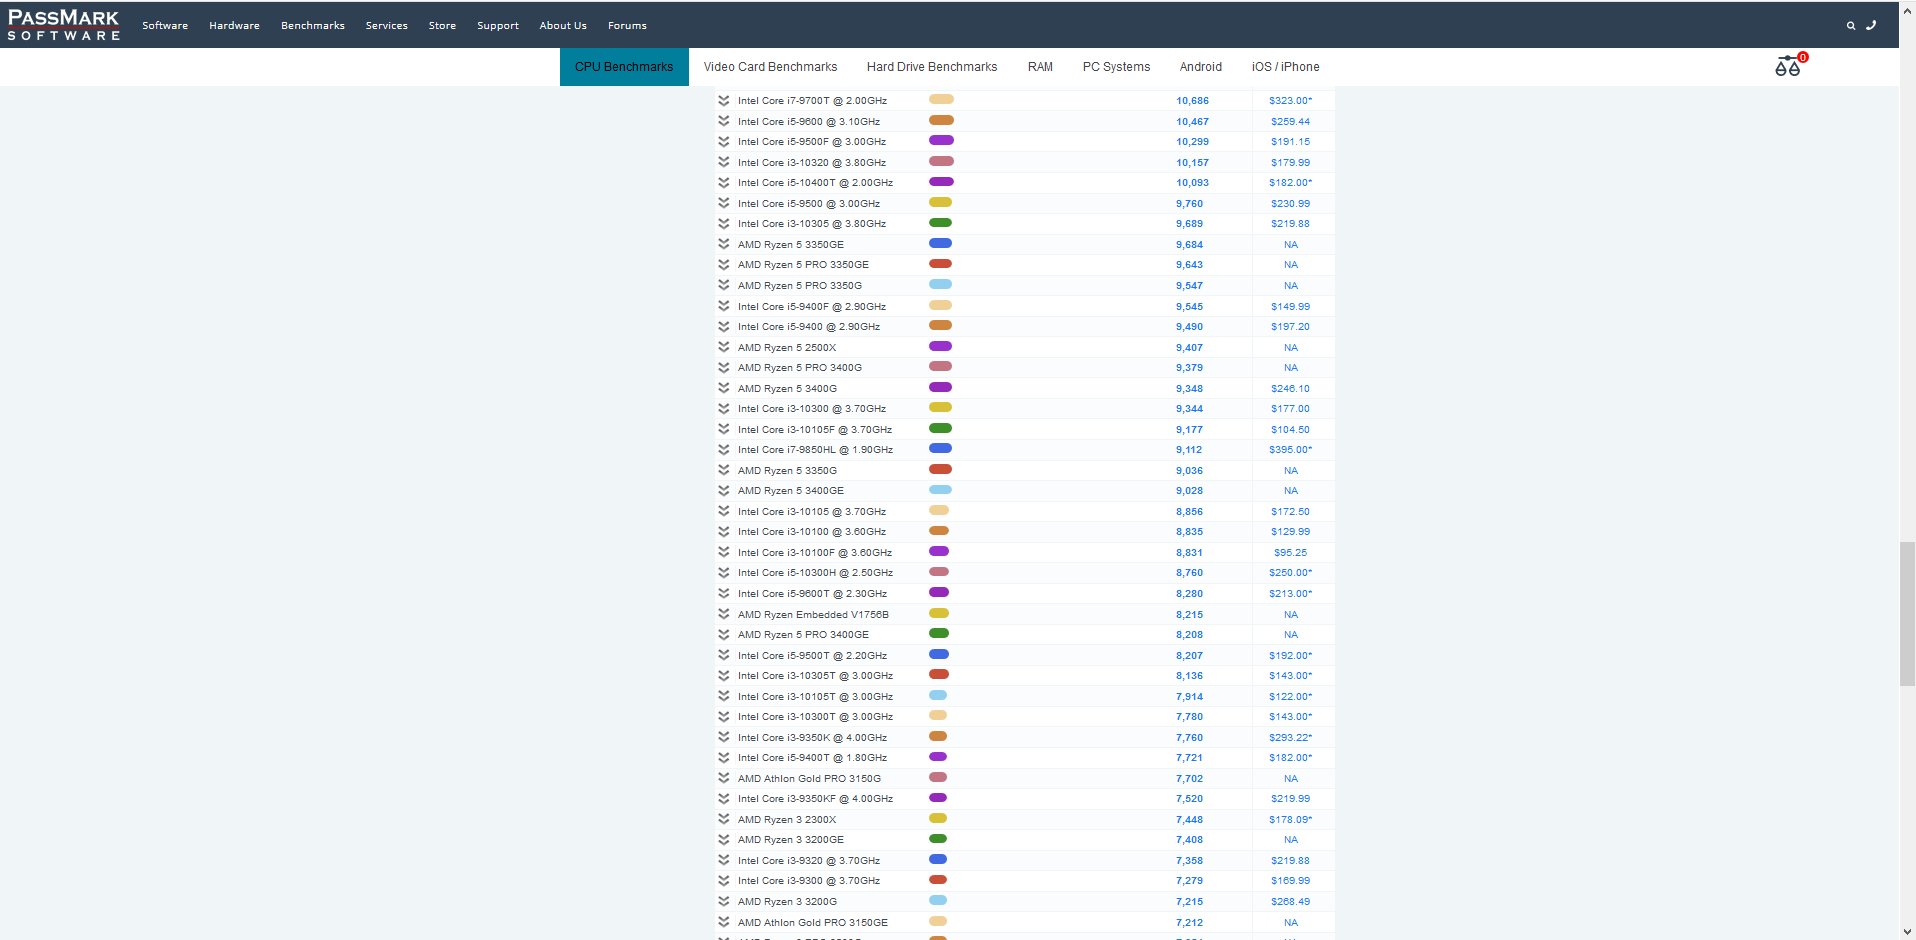Screen dimensions: 1916x940
Task: Expand the AMD Ryzen 5 3400G row
Action: coord(723,388)
